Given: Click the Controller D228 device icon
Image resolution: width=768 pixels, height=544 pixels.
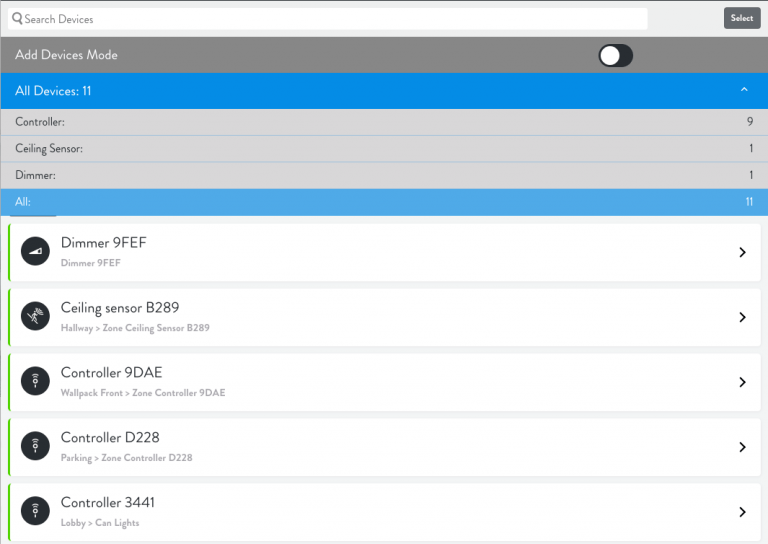Looking at the screenshot, I should tap(35, 447).
